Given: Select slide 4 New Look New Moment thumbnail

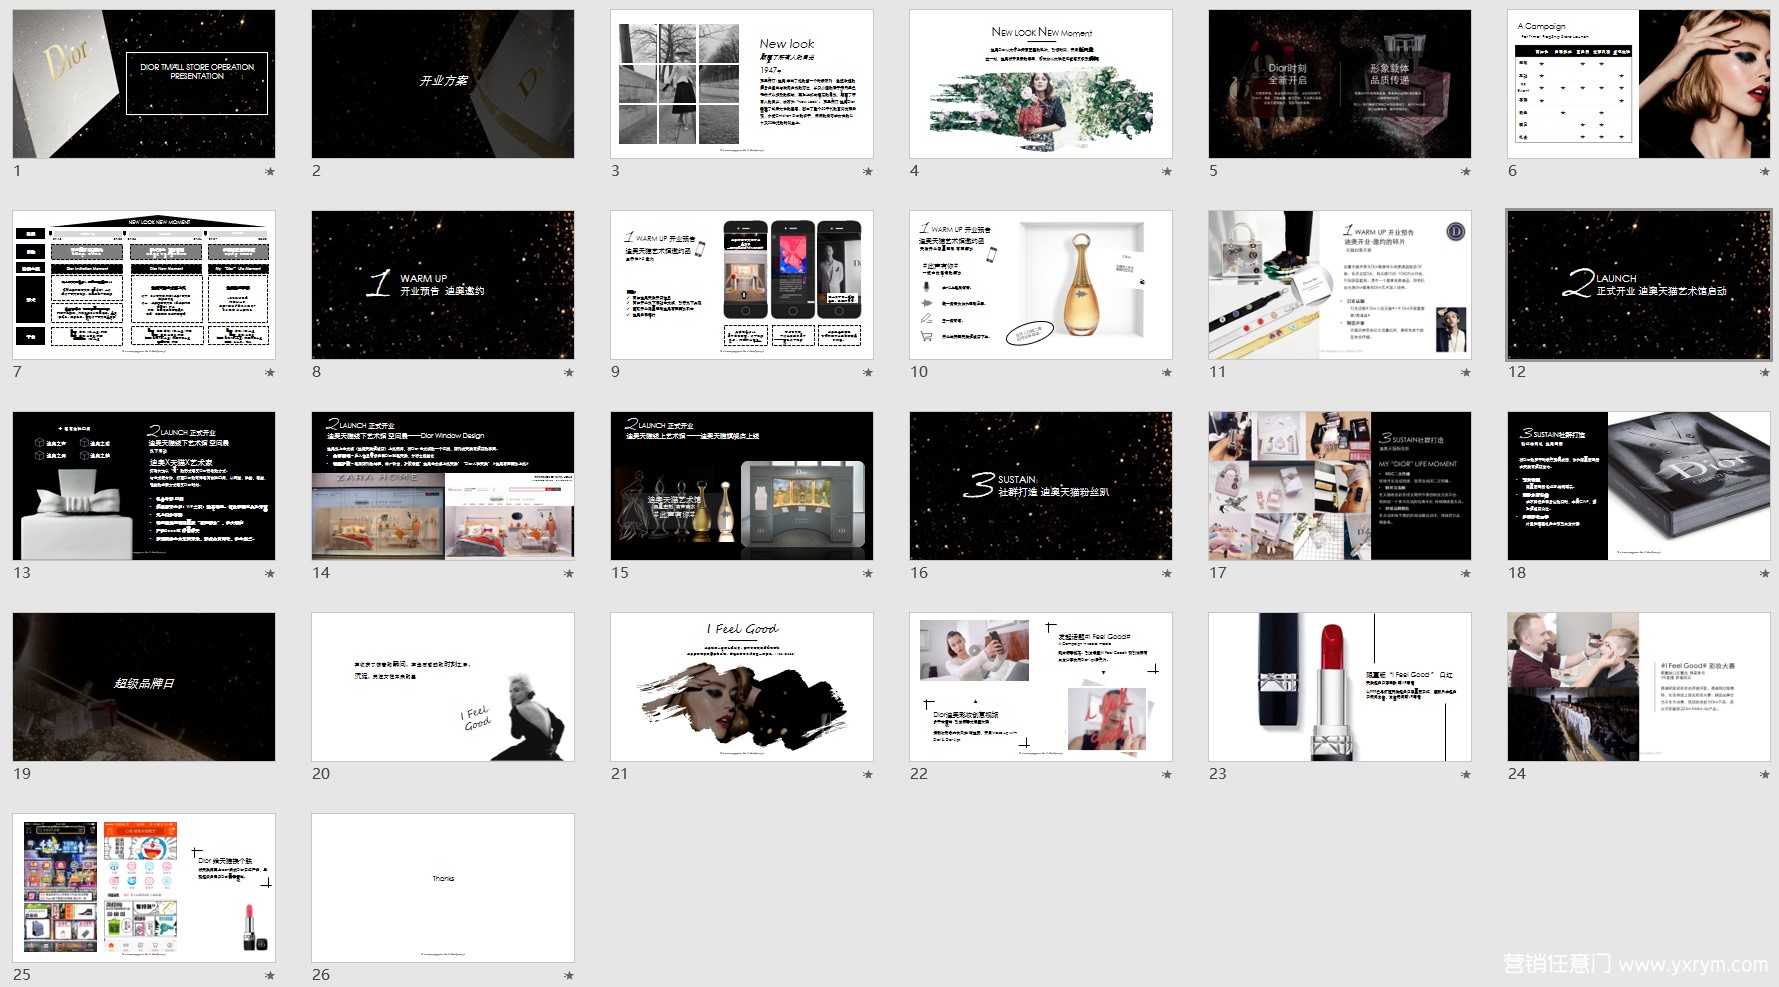Looking at the screenshot, I should 1041,84.
